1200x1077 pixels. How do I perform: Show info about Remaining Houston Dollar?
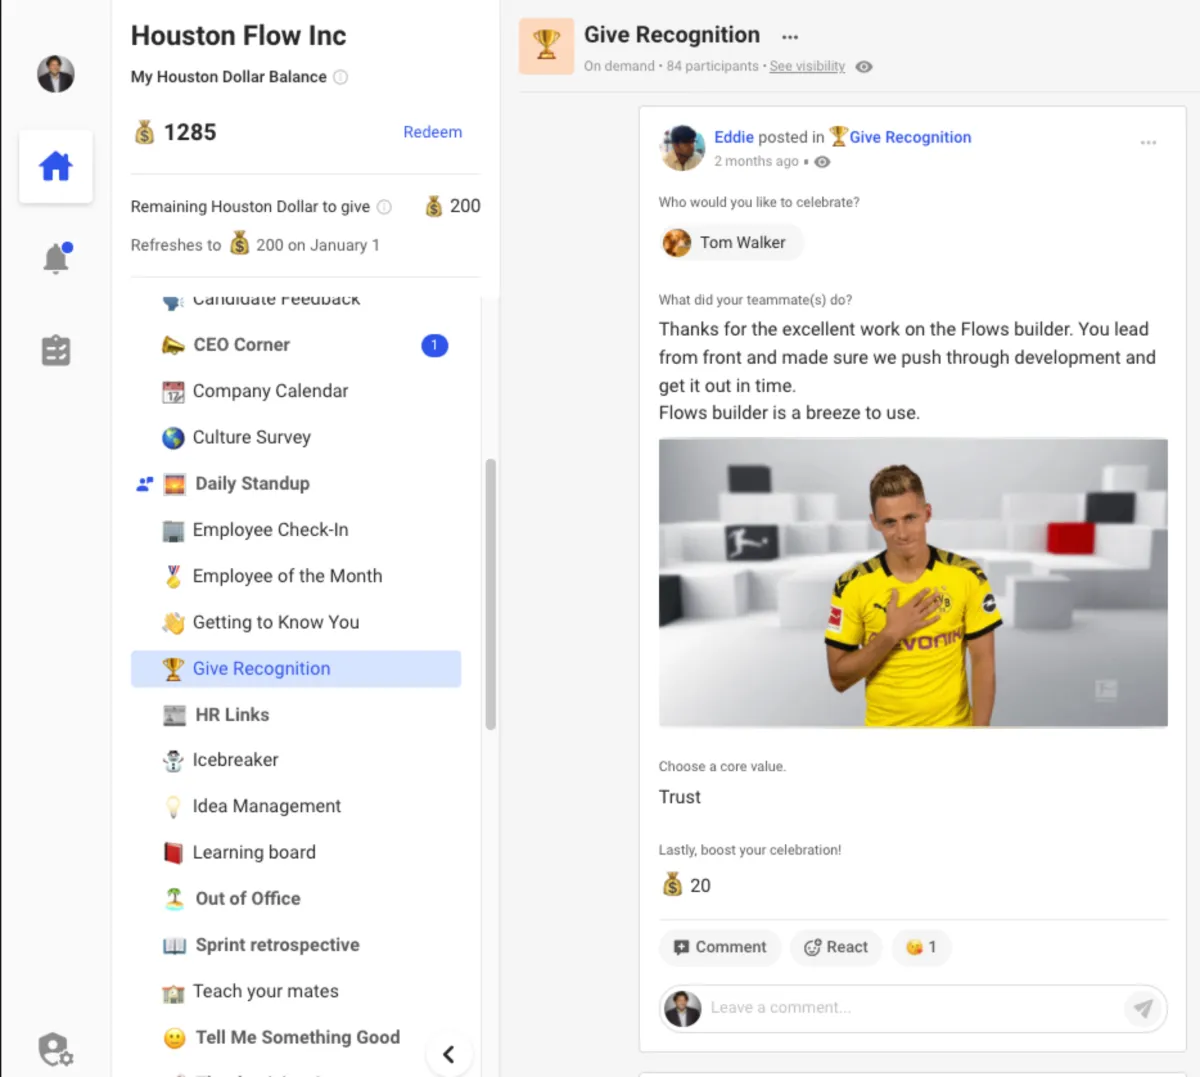pyautogui.click(x=384, y=207)
